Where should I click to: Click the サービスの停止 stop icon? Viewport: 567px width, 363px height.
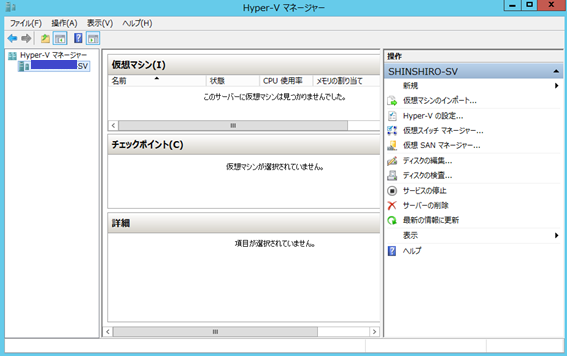coord(392,191)
